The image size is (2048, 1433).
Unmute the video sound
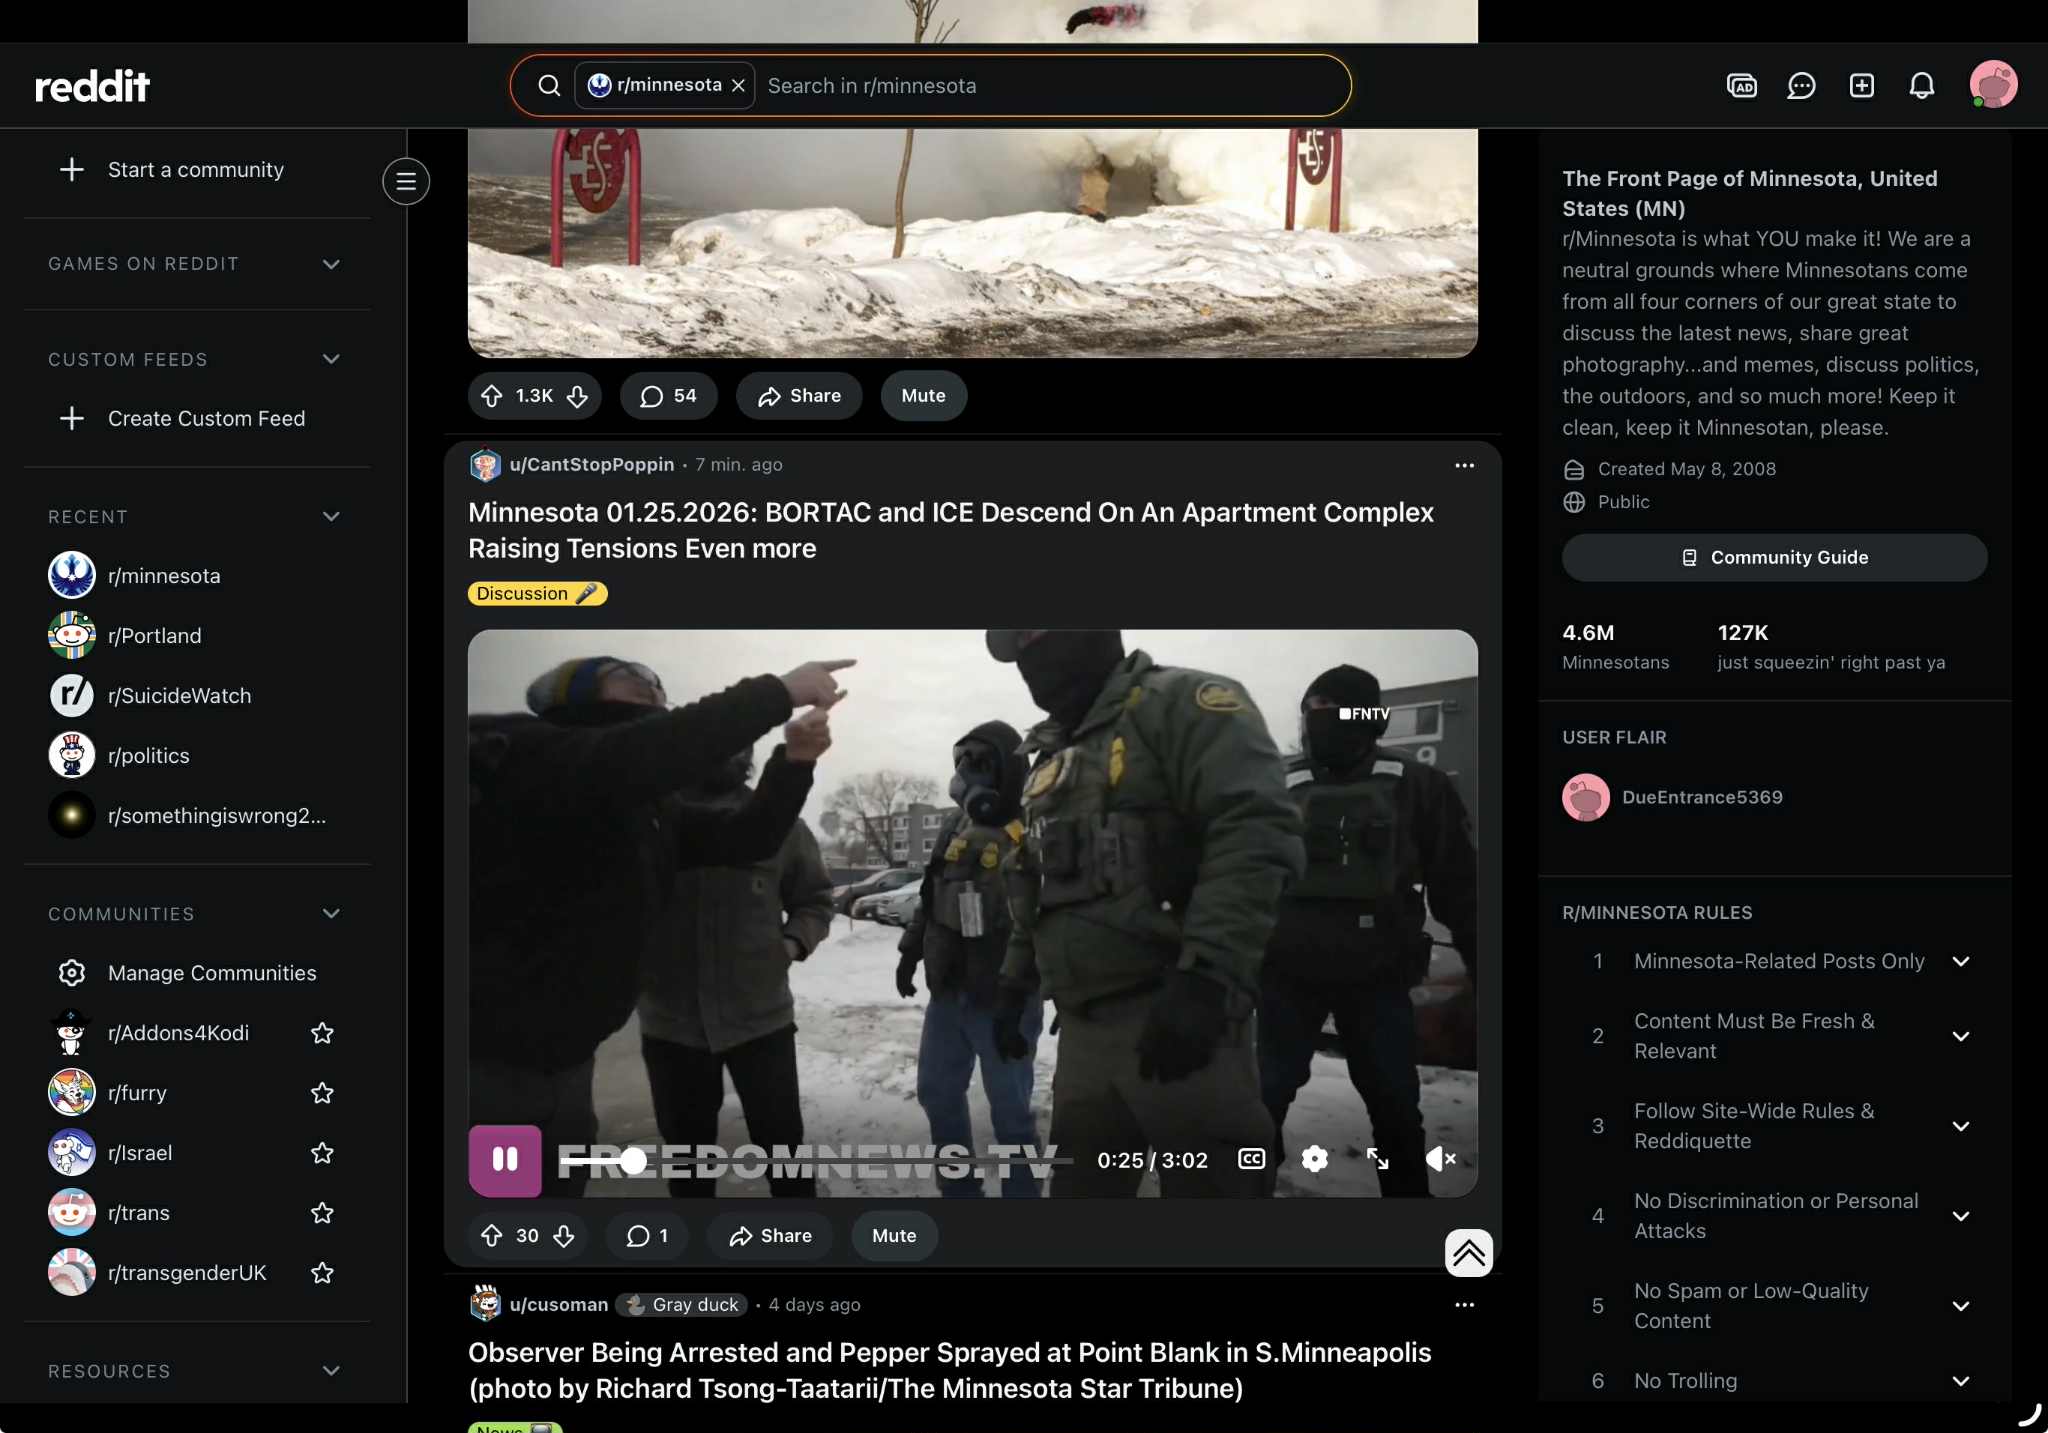(x=1440, y=1159)
